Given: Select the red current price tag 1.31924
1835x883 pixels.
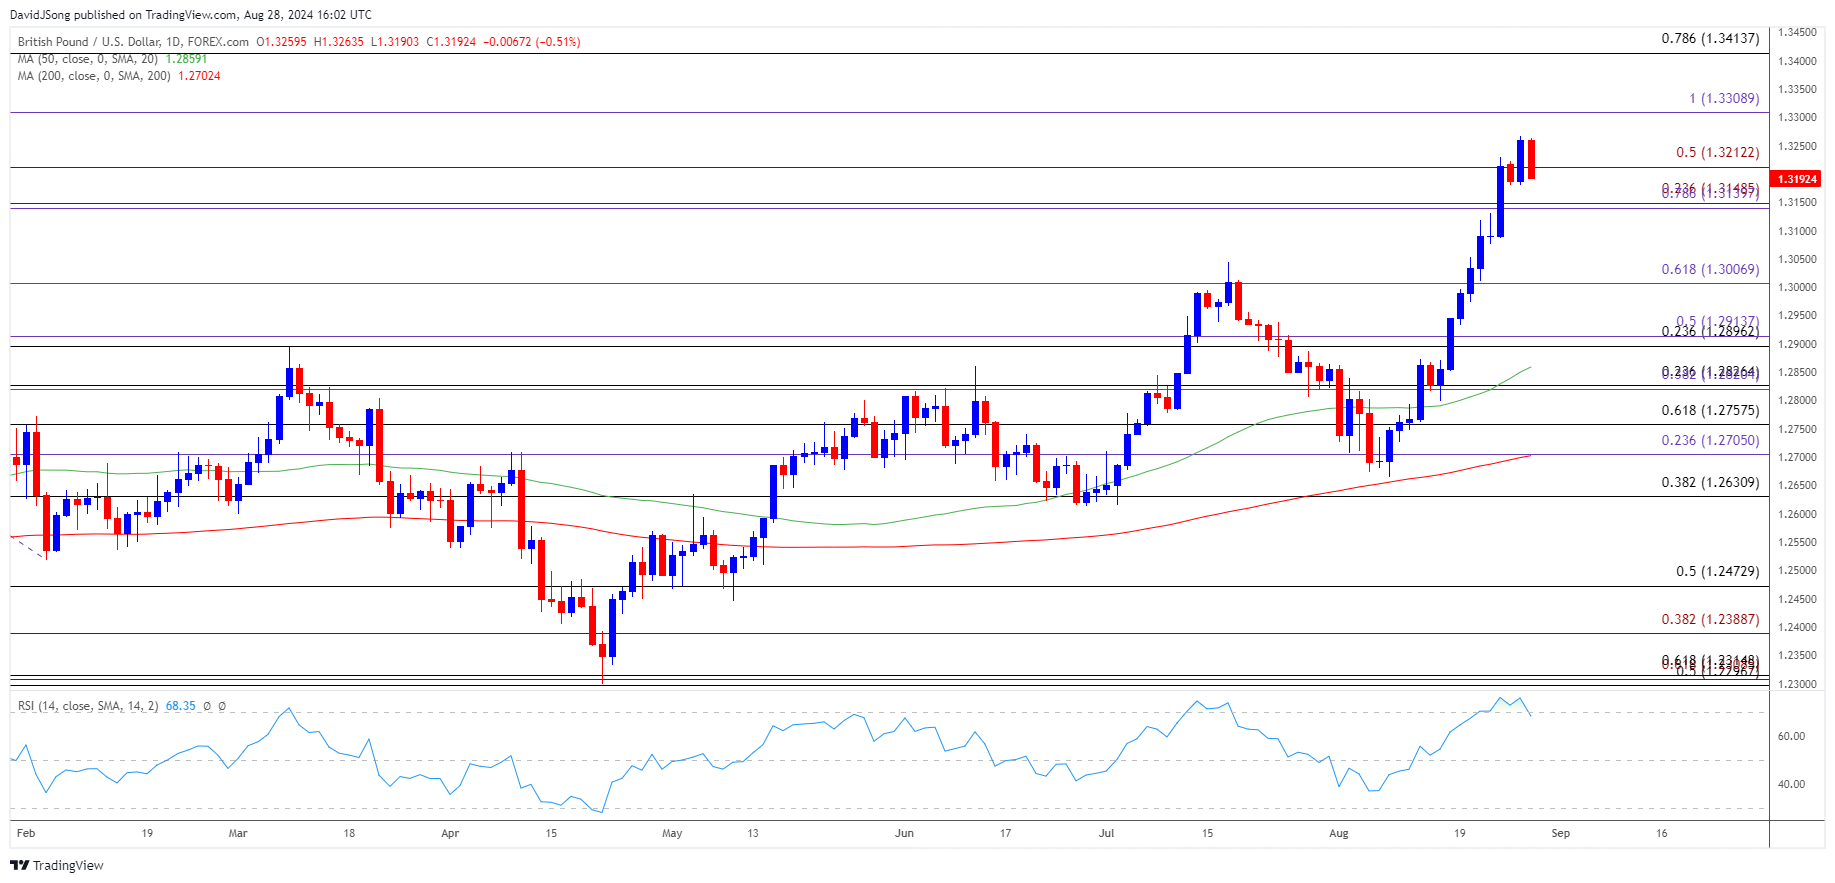Looking at the screenshot, I should tap(1795, 179).
